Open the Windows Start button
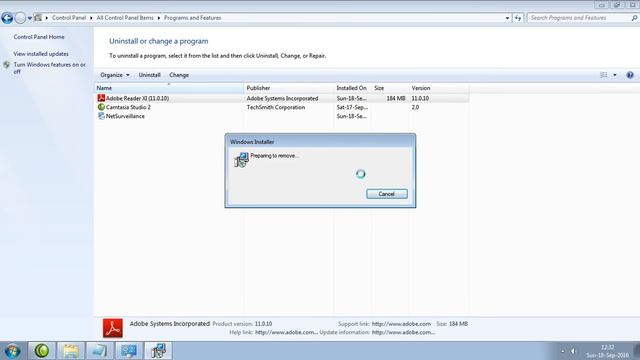 (x=12, y=351)
